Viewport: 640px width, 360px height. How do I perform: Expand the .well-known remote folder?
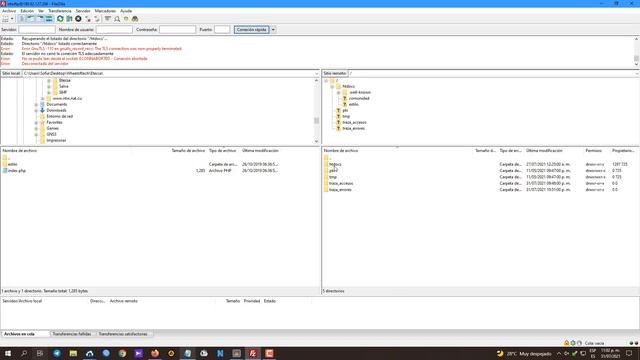pyautogui.click(x=338, y=93)
